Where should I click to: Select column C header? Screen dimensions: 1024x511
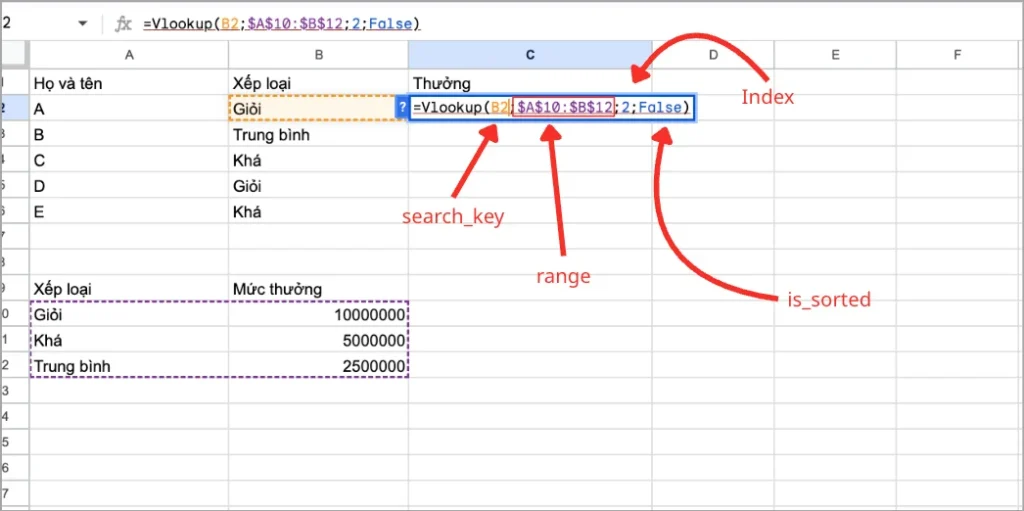pos(530,56)
